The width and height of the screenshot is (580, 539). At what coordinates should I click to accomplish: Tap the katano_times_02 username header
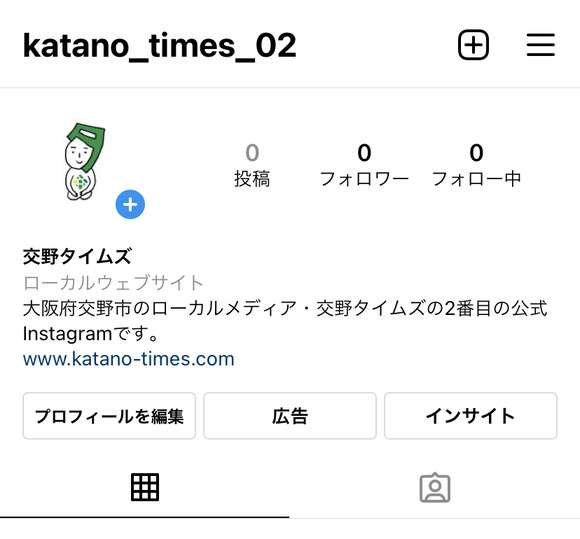click(x=160, y=45)
